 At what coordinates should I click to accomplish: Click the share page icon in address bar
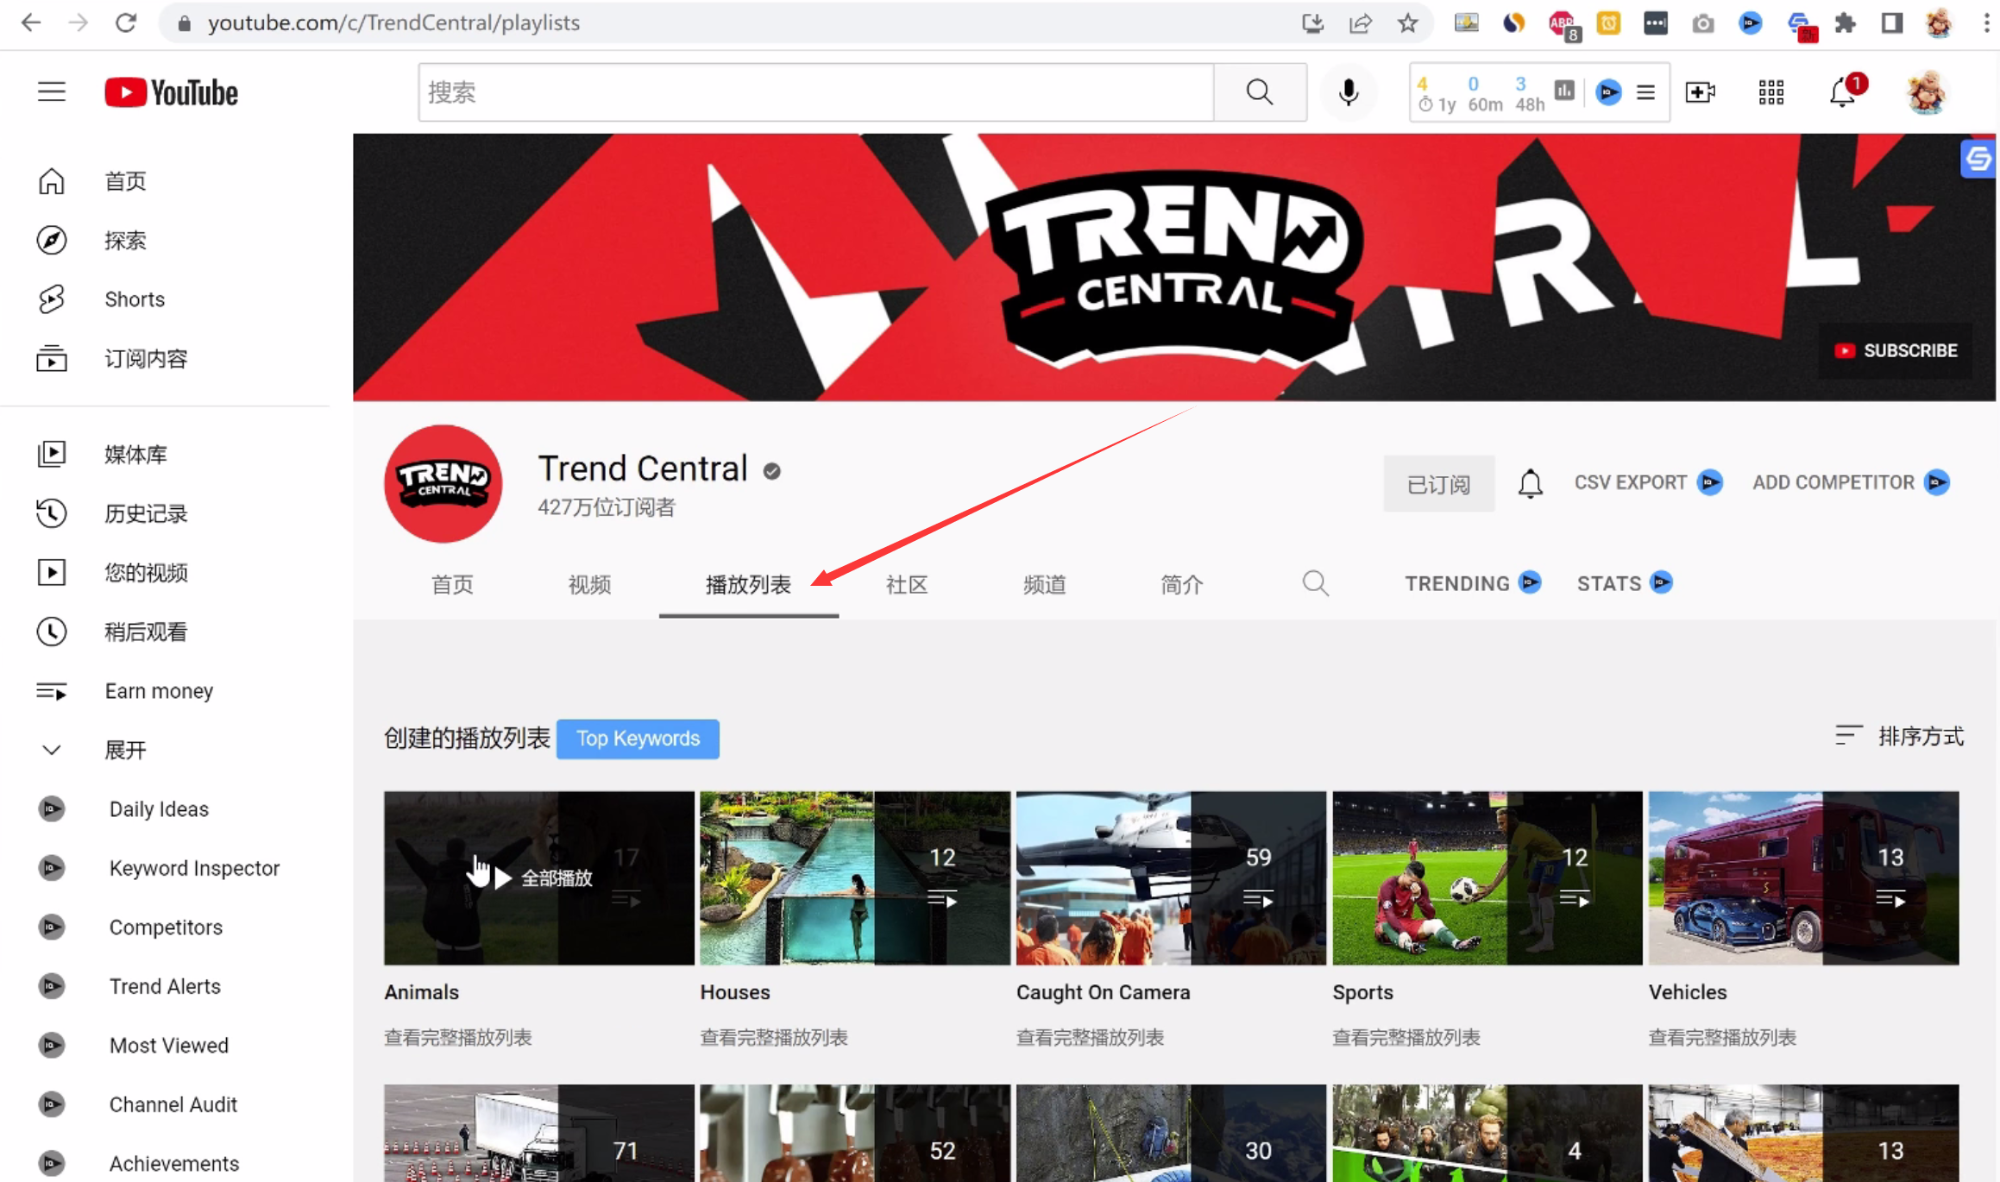click(x=1360, y=23)
